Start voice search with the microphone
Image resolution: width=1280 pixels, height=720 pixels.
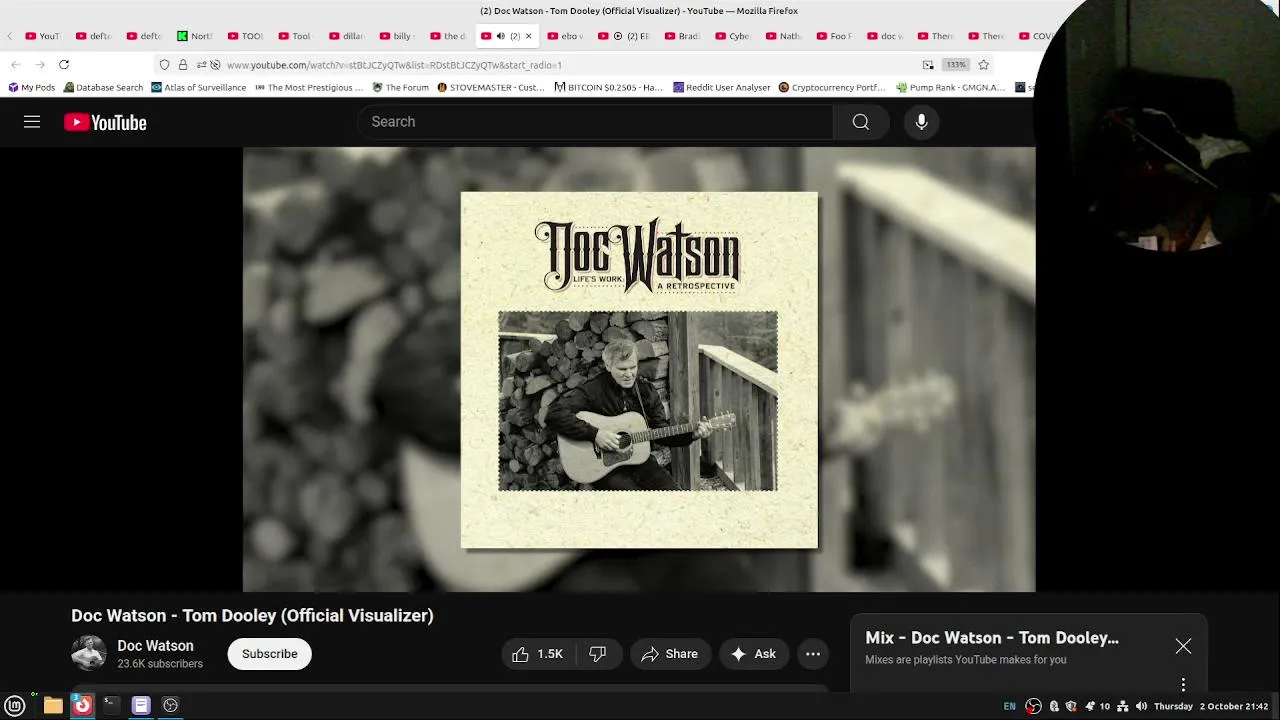tap(922, 122)
